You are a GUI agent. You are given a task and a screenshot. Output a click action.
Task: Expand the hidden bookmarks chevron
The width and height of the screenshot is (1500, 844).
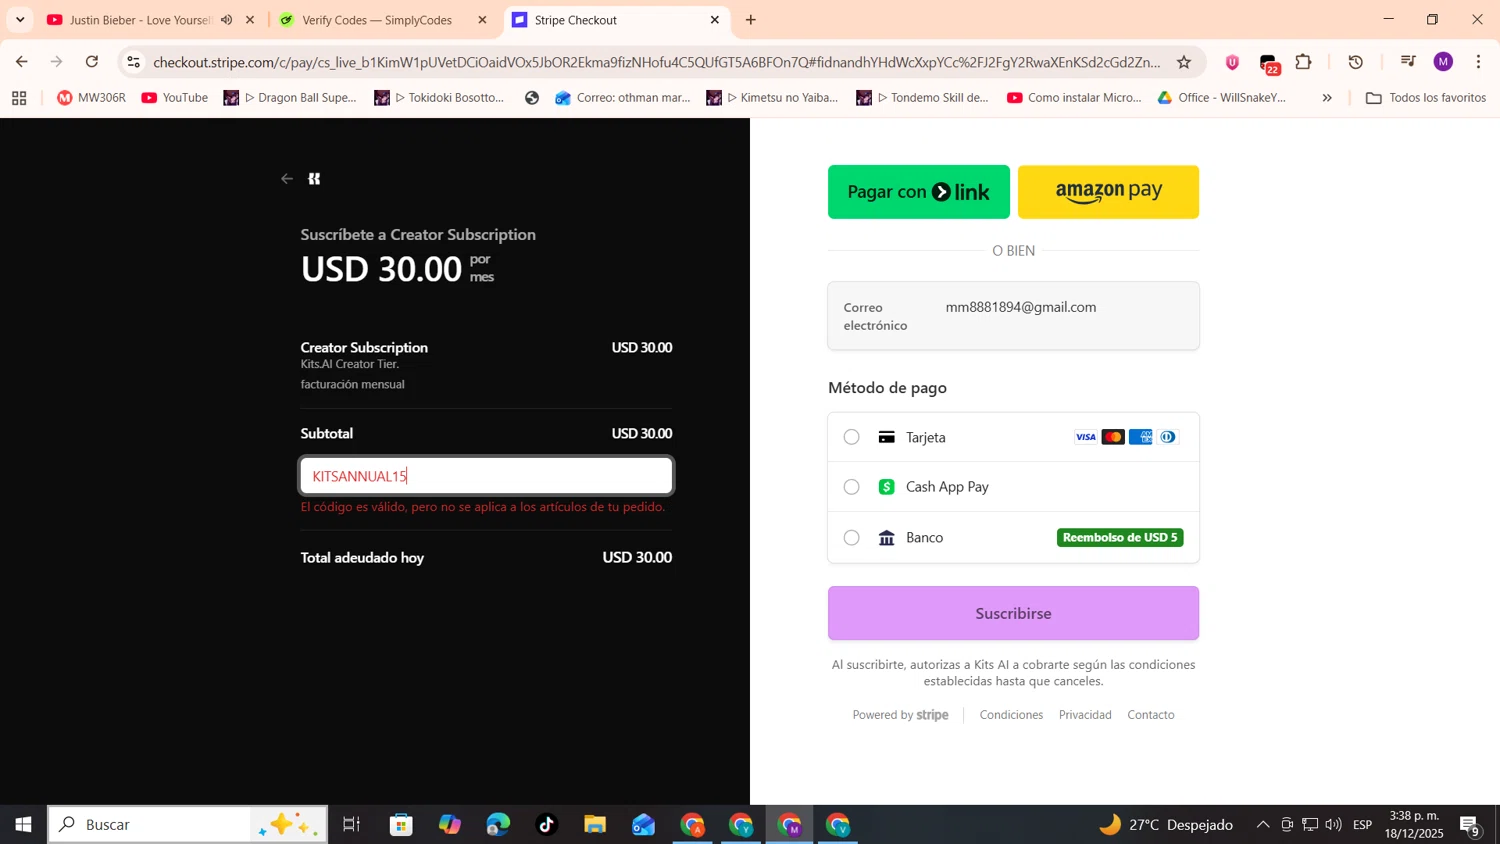(x=1327, y=98)
